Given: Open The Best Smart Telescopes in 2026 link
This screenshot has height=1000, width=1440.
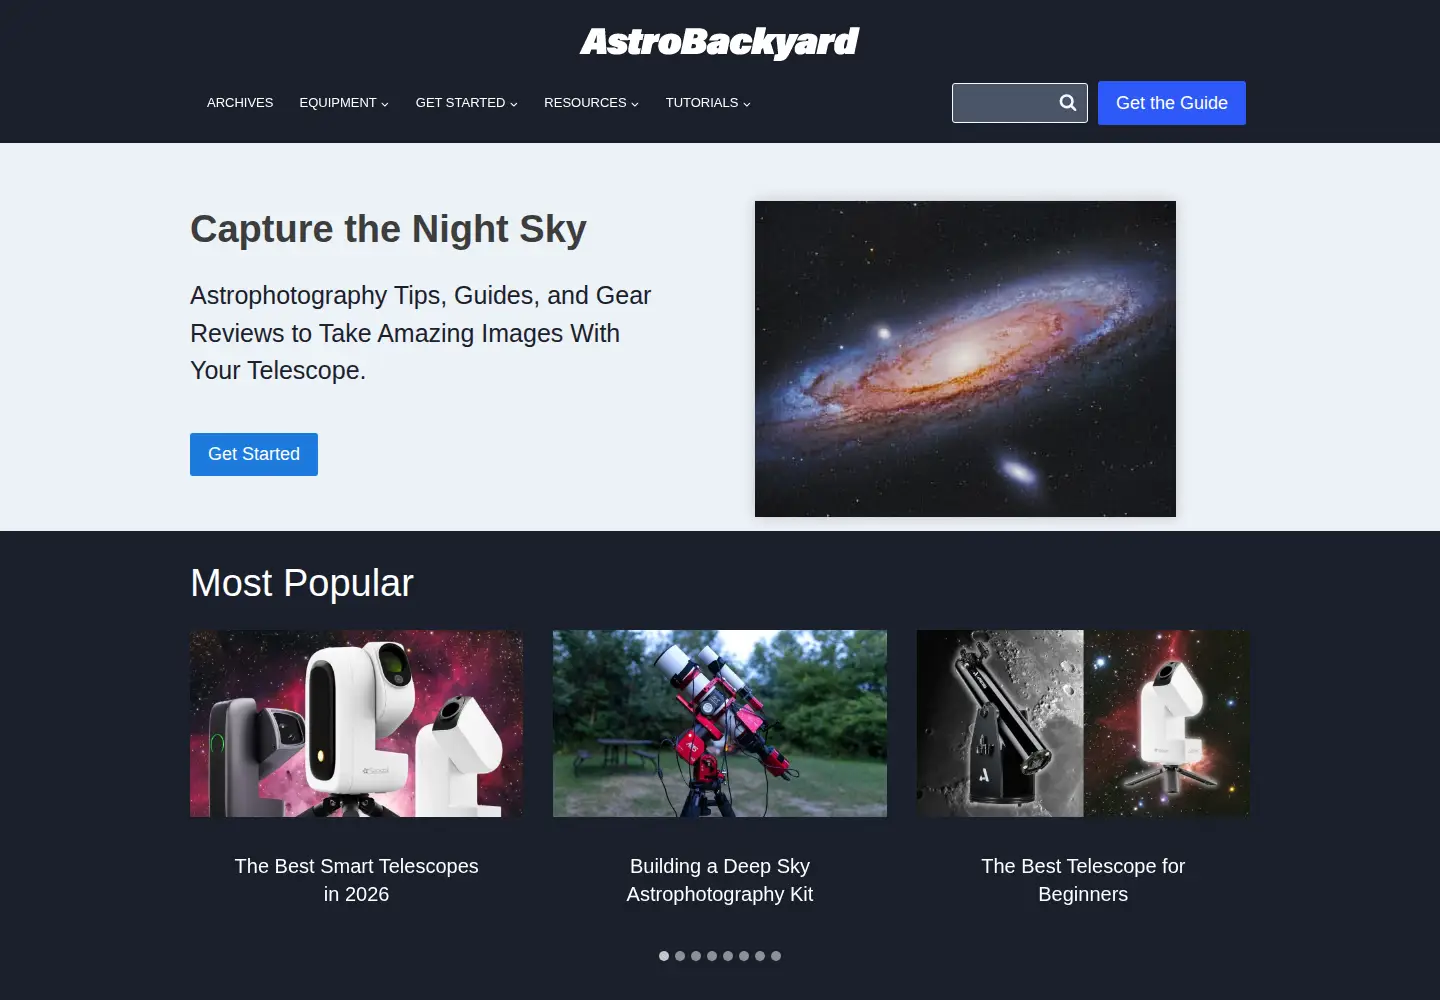Looking at the screenshot, I should [356, 880].
